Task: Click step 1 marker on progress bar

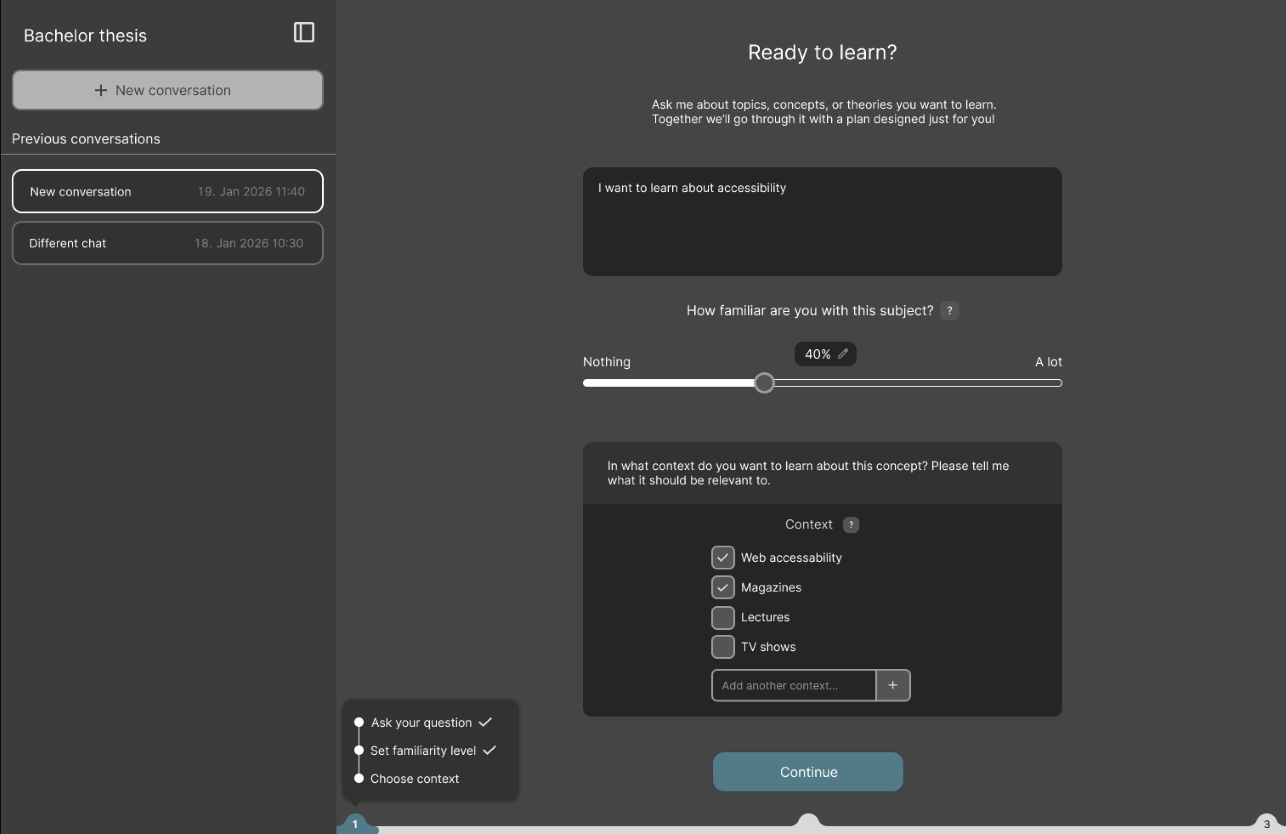Action: coord(355,824)
